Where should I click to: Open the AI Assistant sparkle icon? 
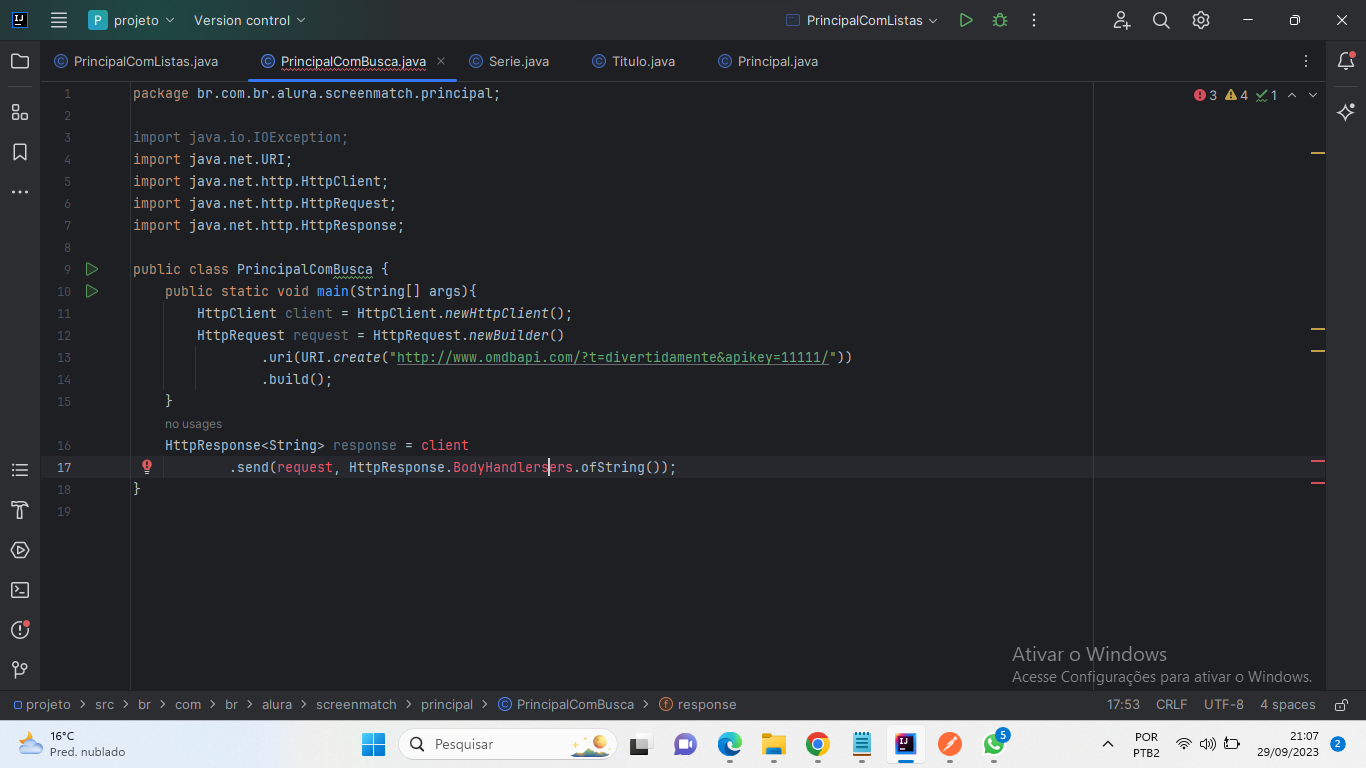pyautogui.click(x=1346, y=112)
